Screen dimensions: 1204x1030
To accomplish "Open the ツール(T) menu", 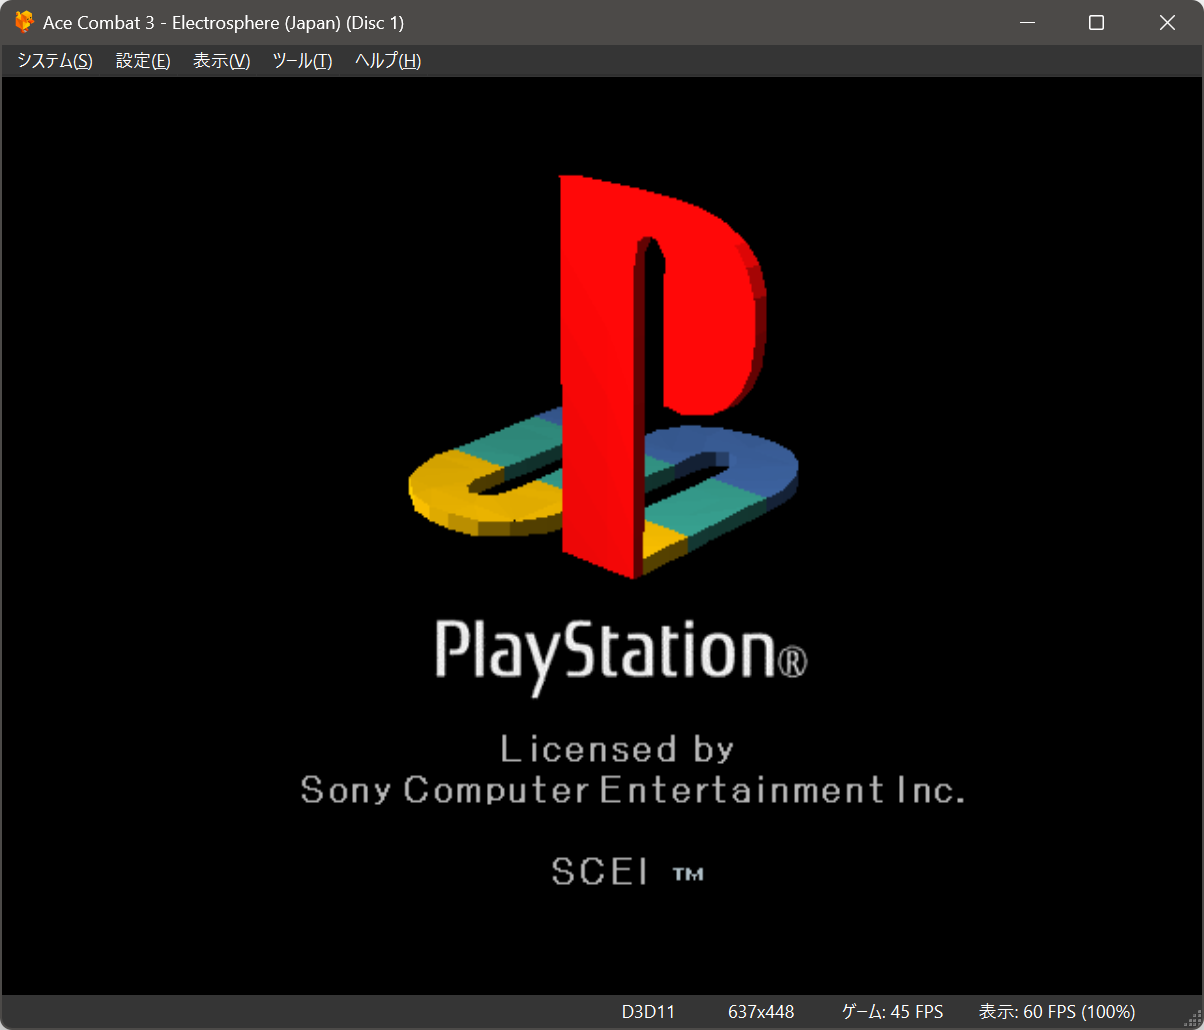I will coord(302,61).
